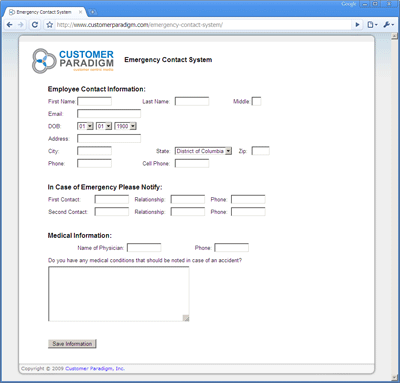
Task: Open a new tab with the plus button
Action: [92, 12]
